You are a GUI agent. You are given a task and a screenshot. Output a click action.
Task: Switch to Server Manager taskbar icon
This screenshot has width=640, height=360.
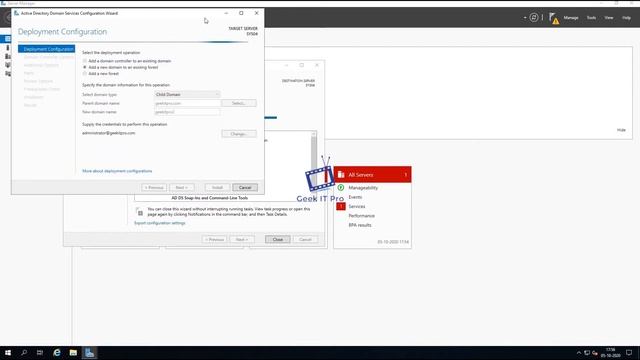(x=89, y=353)
